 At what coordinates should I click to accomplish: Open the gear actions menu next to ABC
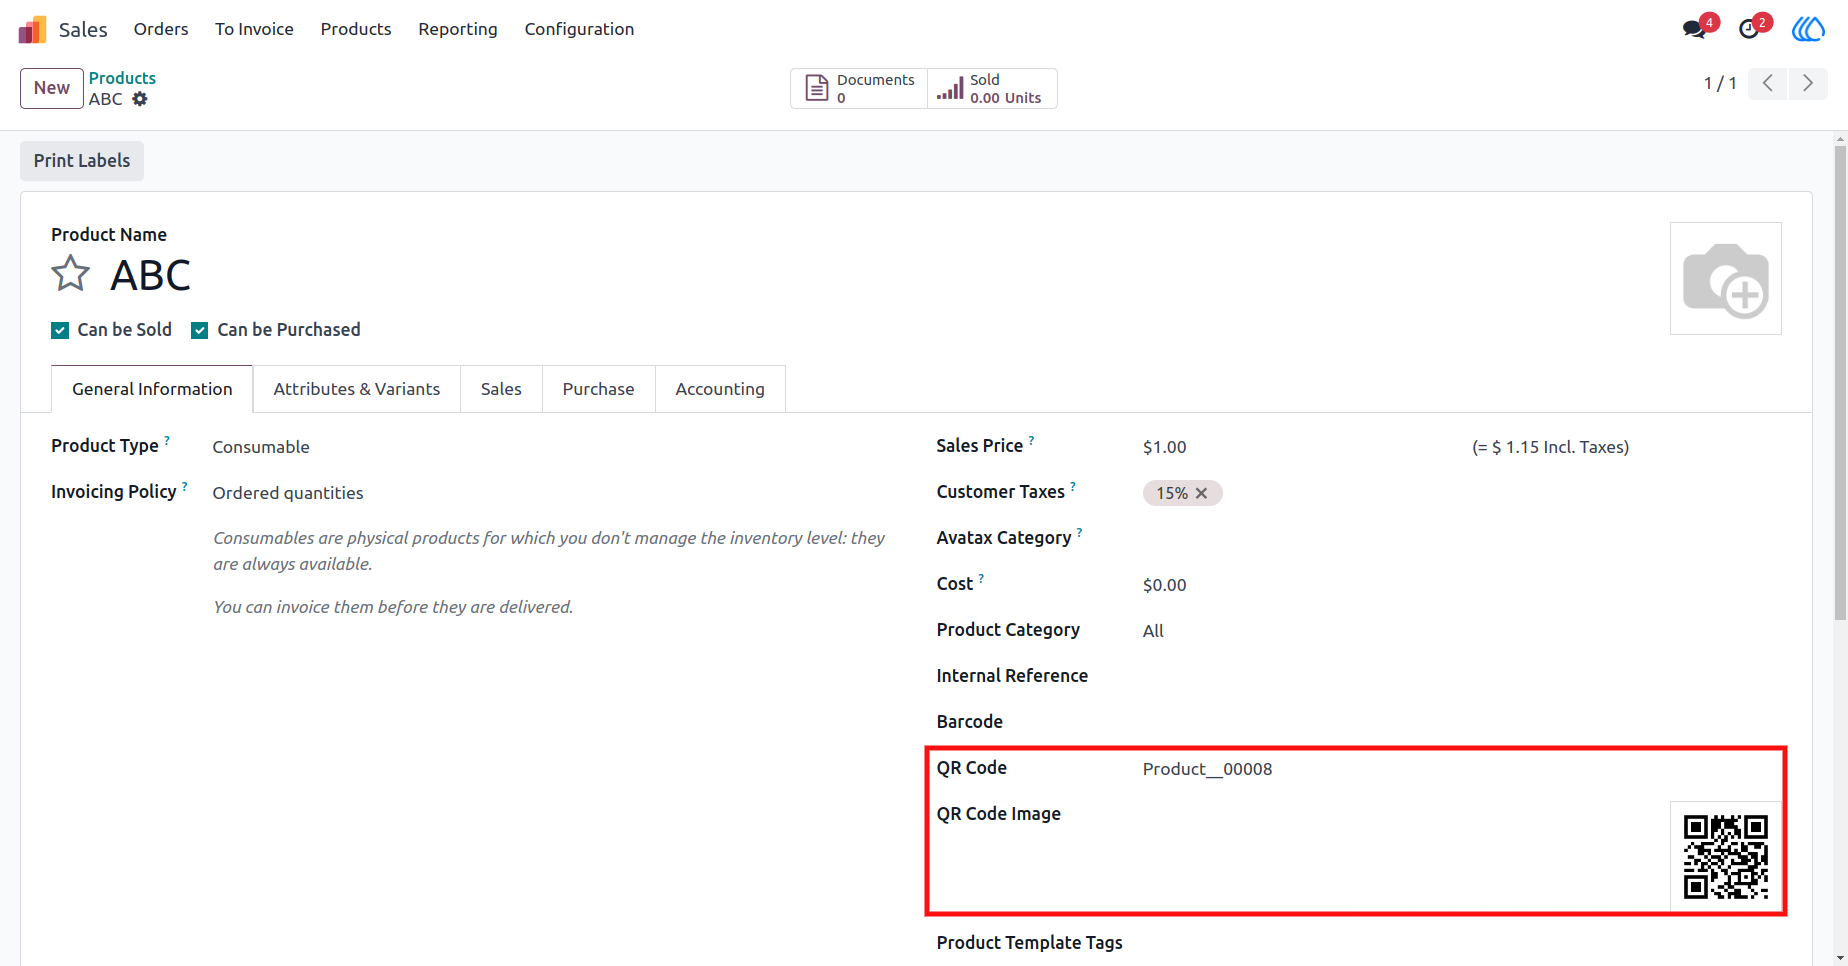pos(140,99)
